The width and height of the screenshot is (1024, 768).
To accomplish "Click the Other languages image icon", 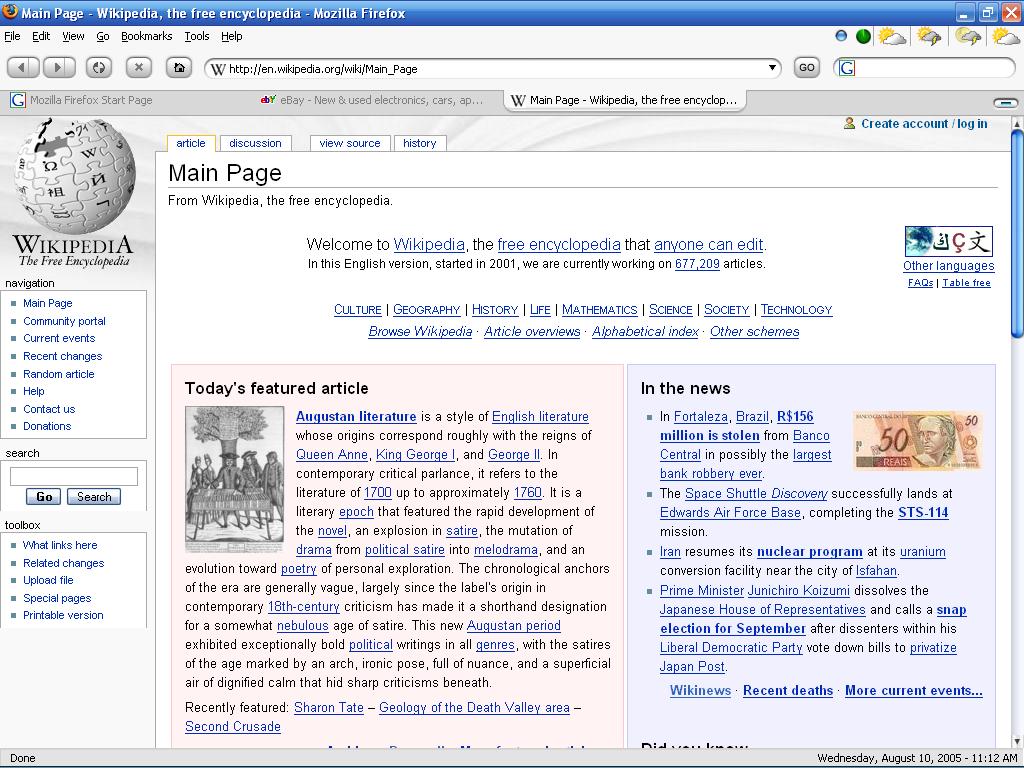I will coord(948,241).
